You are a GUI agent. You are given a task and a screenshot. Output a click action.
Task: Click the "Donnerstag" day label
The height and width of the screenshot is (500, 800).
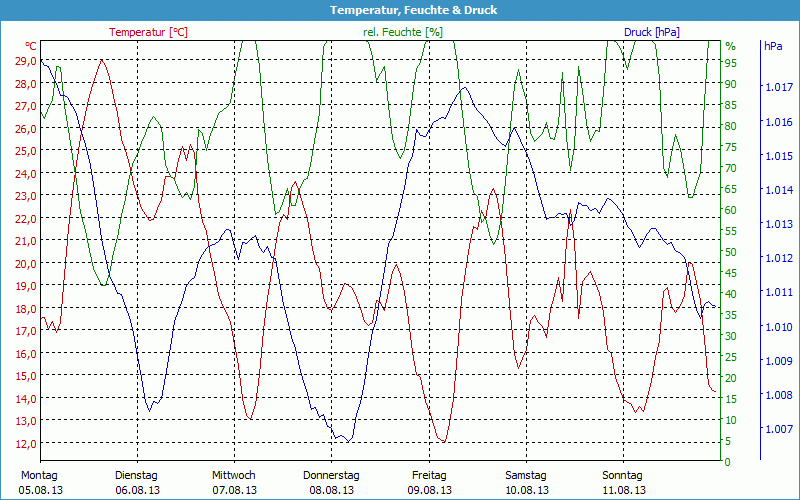pos(331,476)
